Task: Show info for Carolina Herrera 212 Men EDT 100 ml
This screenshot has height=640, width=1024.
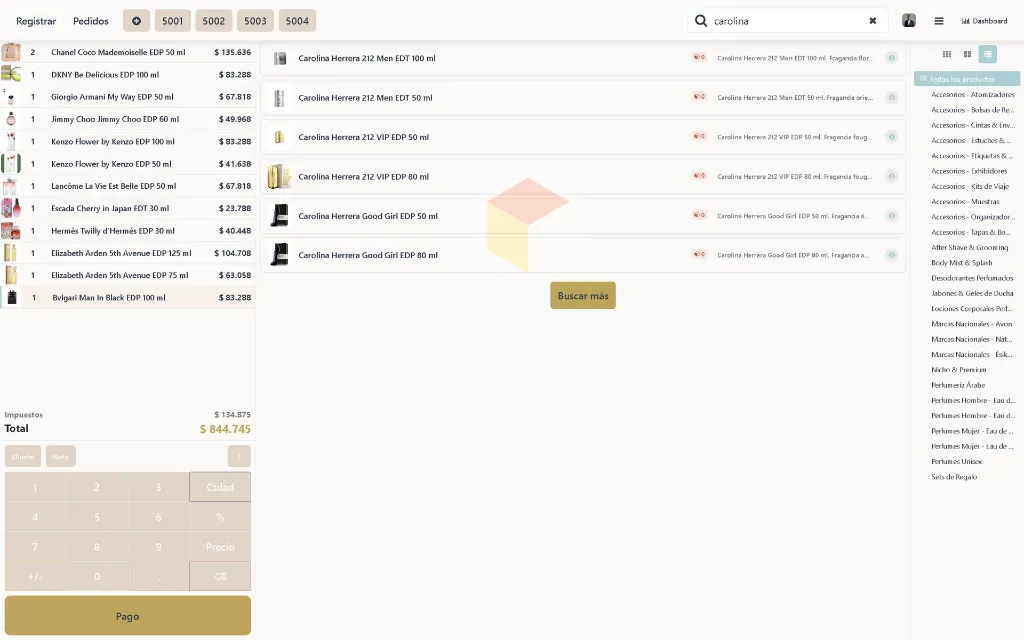Action: point(891,58)
